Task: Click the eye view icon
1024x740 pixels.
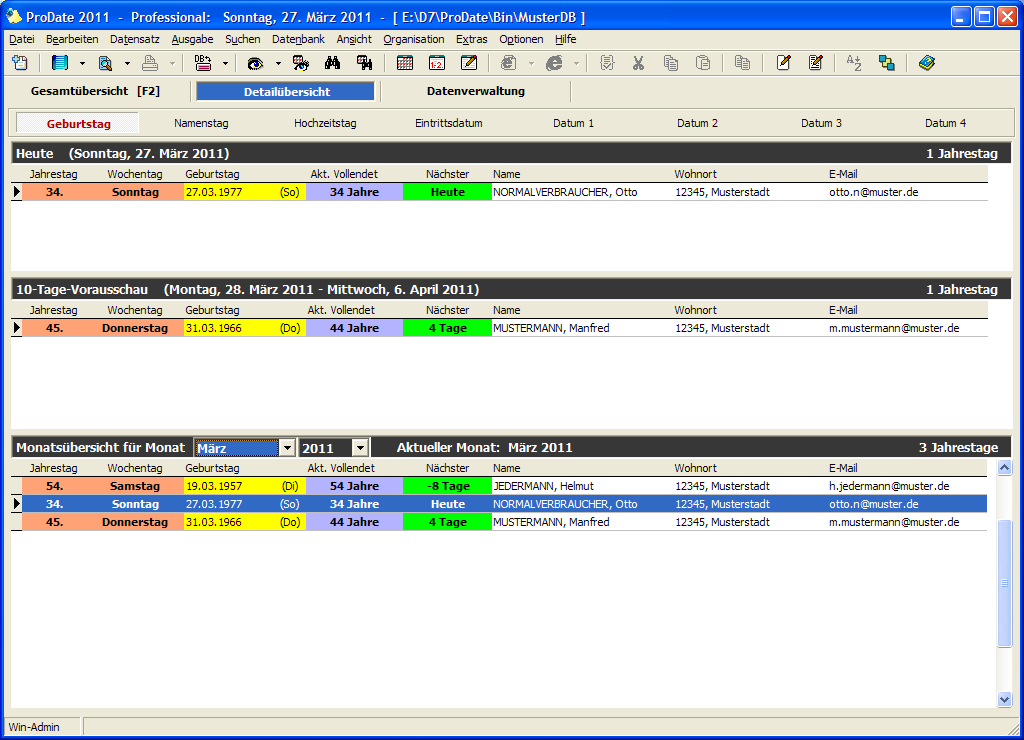Action: (x=256, y=63)
